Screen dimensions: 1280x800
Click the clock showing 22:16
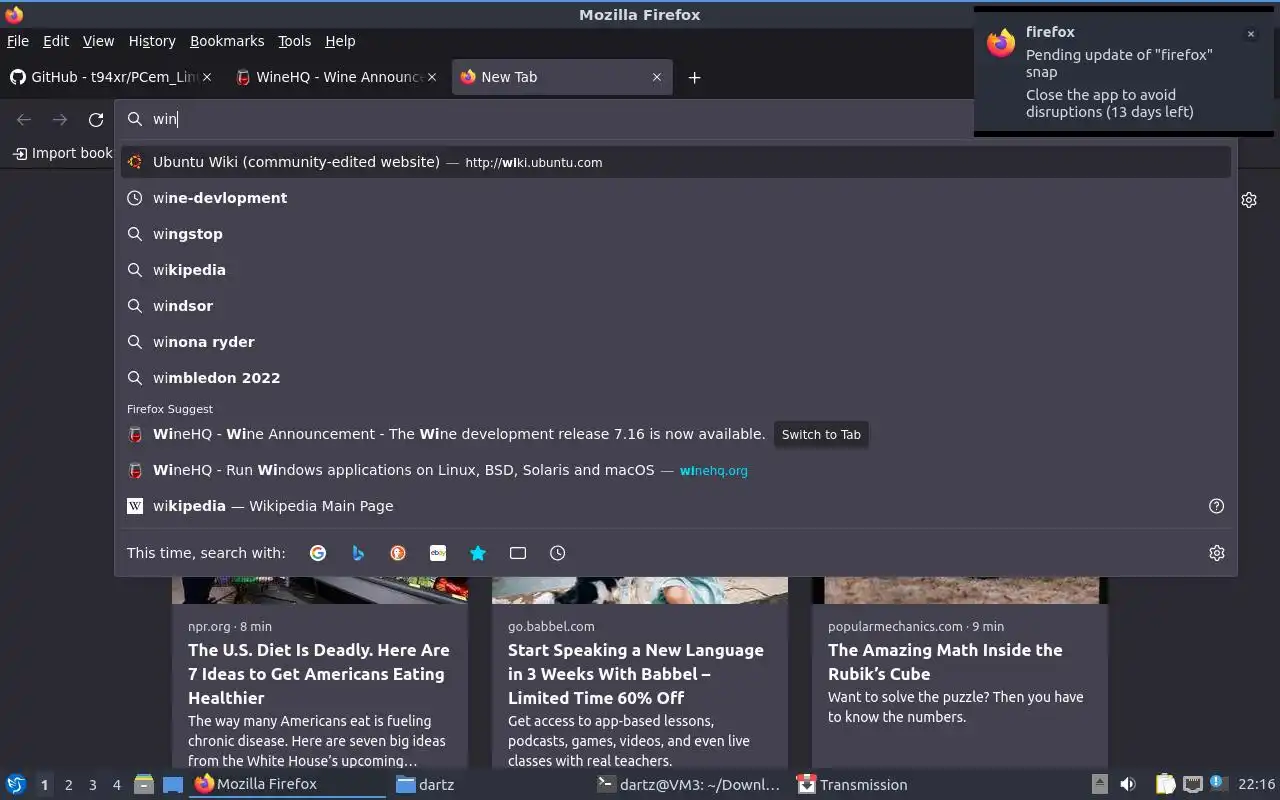click(x=1256, y=784)
